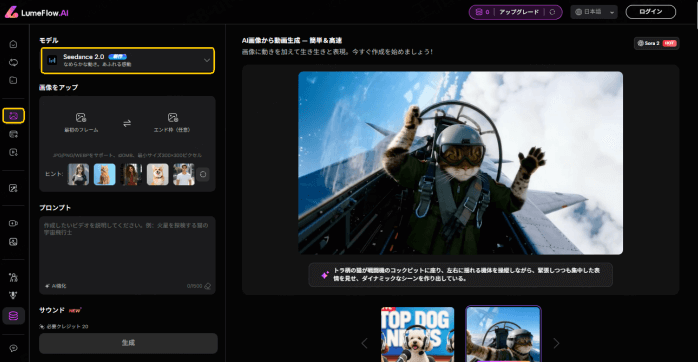Viewport: 698px width, 362px height.
Task: Click the refresh icon inside upgrade pill
Action: tap(552, 12)
